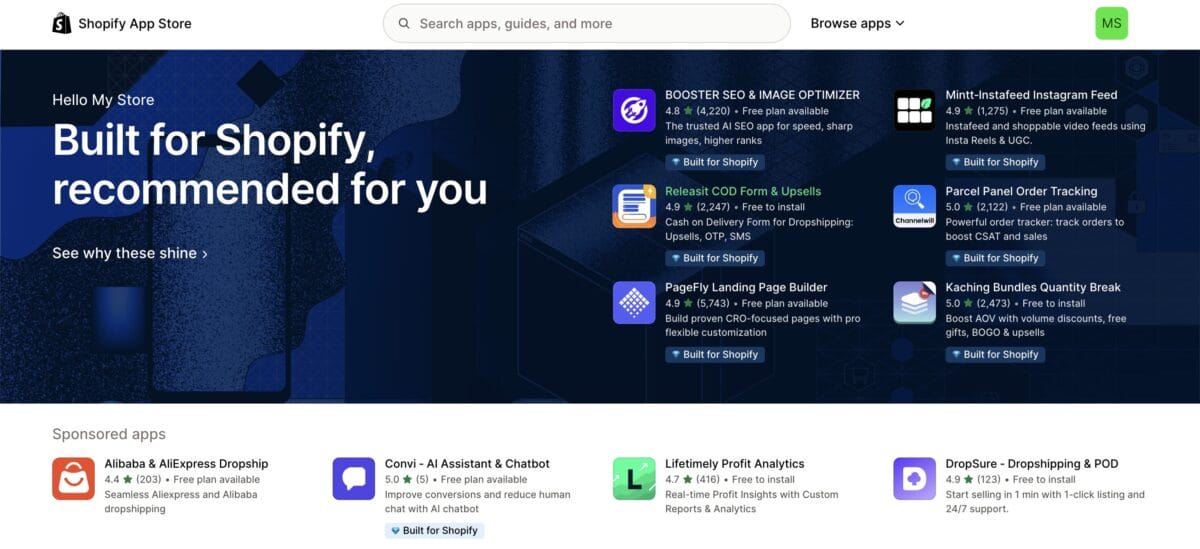Viewport: 1200px width, 549px height.
Task: Click Built for Shopify badge under Convi
Action: 434,531
